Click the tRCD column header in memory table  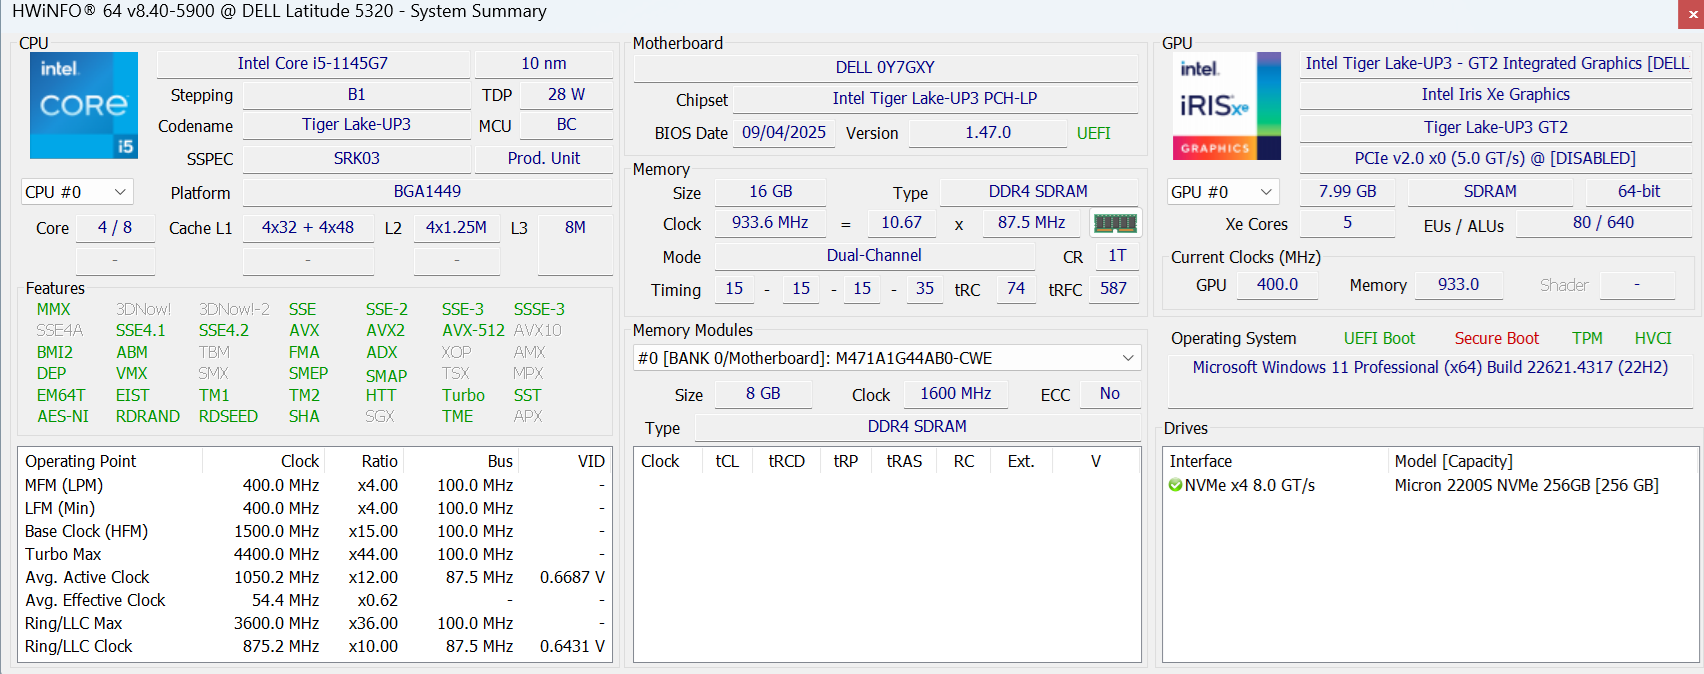click(786, 461)
